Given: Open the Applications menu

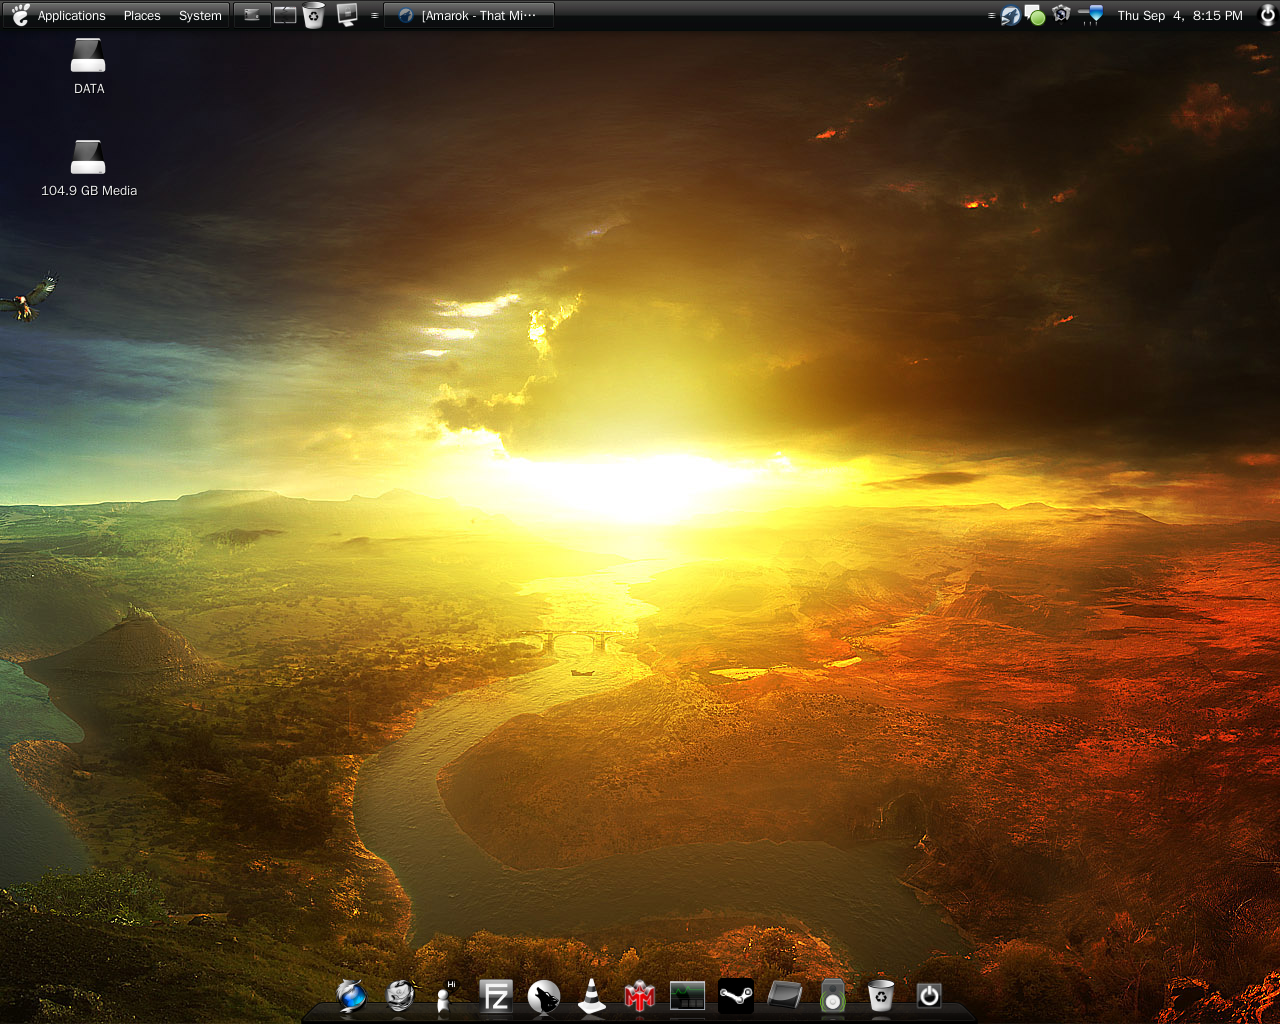Looking at the screenshot, I should (x=71, y=15).
